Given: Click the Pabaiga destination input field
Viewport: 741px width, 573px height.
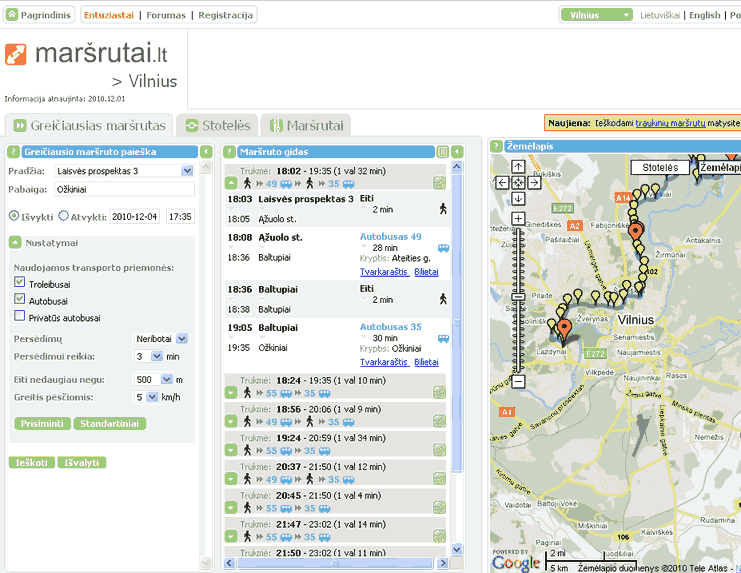Looking at the screenshot, I should pos(124,189).
